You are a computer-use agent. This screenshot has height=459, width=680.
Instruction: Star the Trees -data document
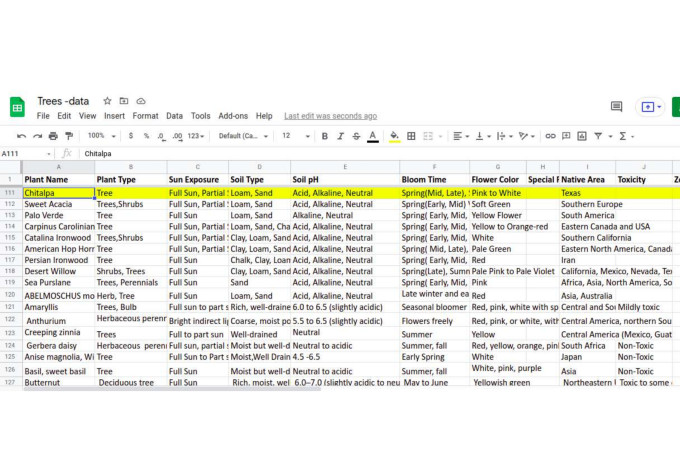point(107,101)
